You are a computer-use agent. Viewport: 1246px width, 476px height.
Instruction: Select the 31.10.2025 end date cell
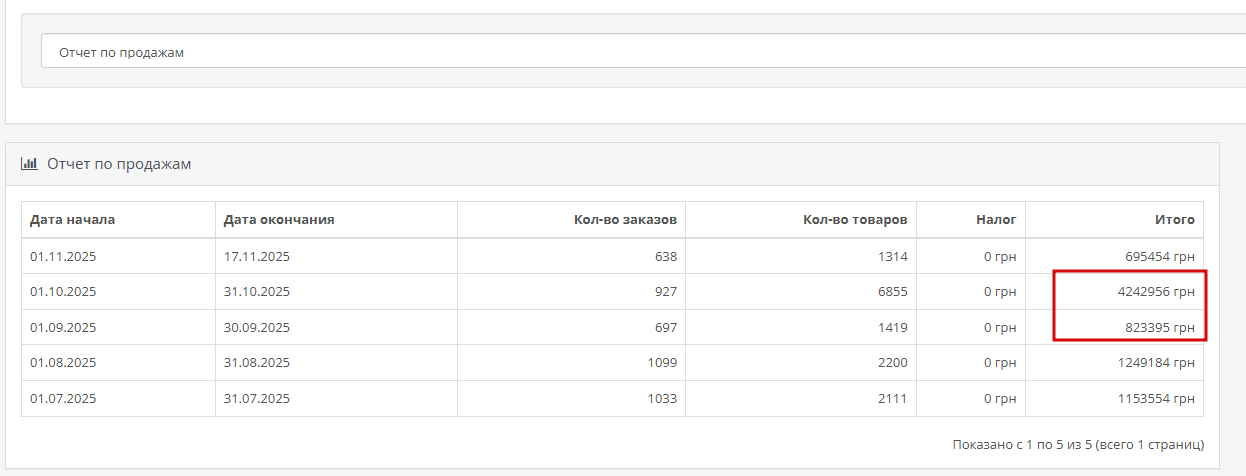click(x=257, y=292)
